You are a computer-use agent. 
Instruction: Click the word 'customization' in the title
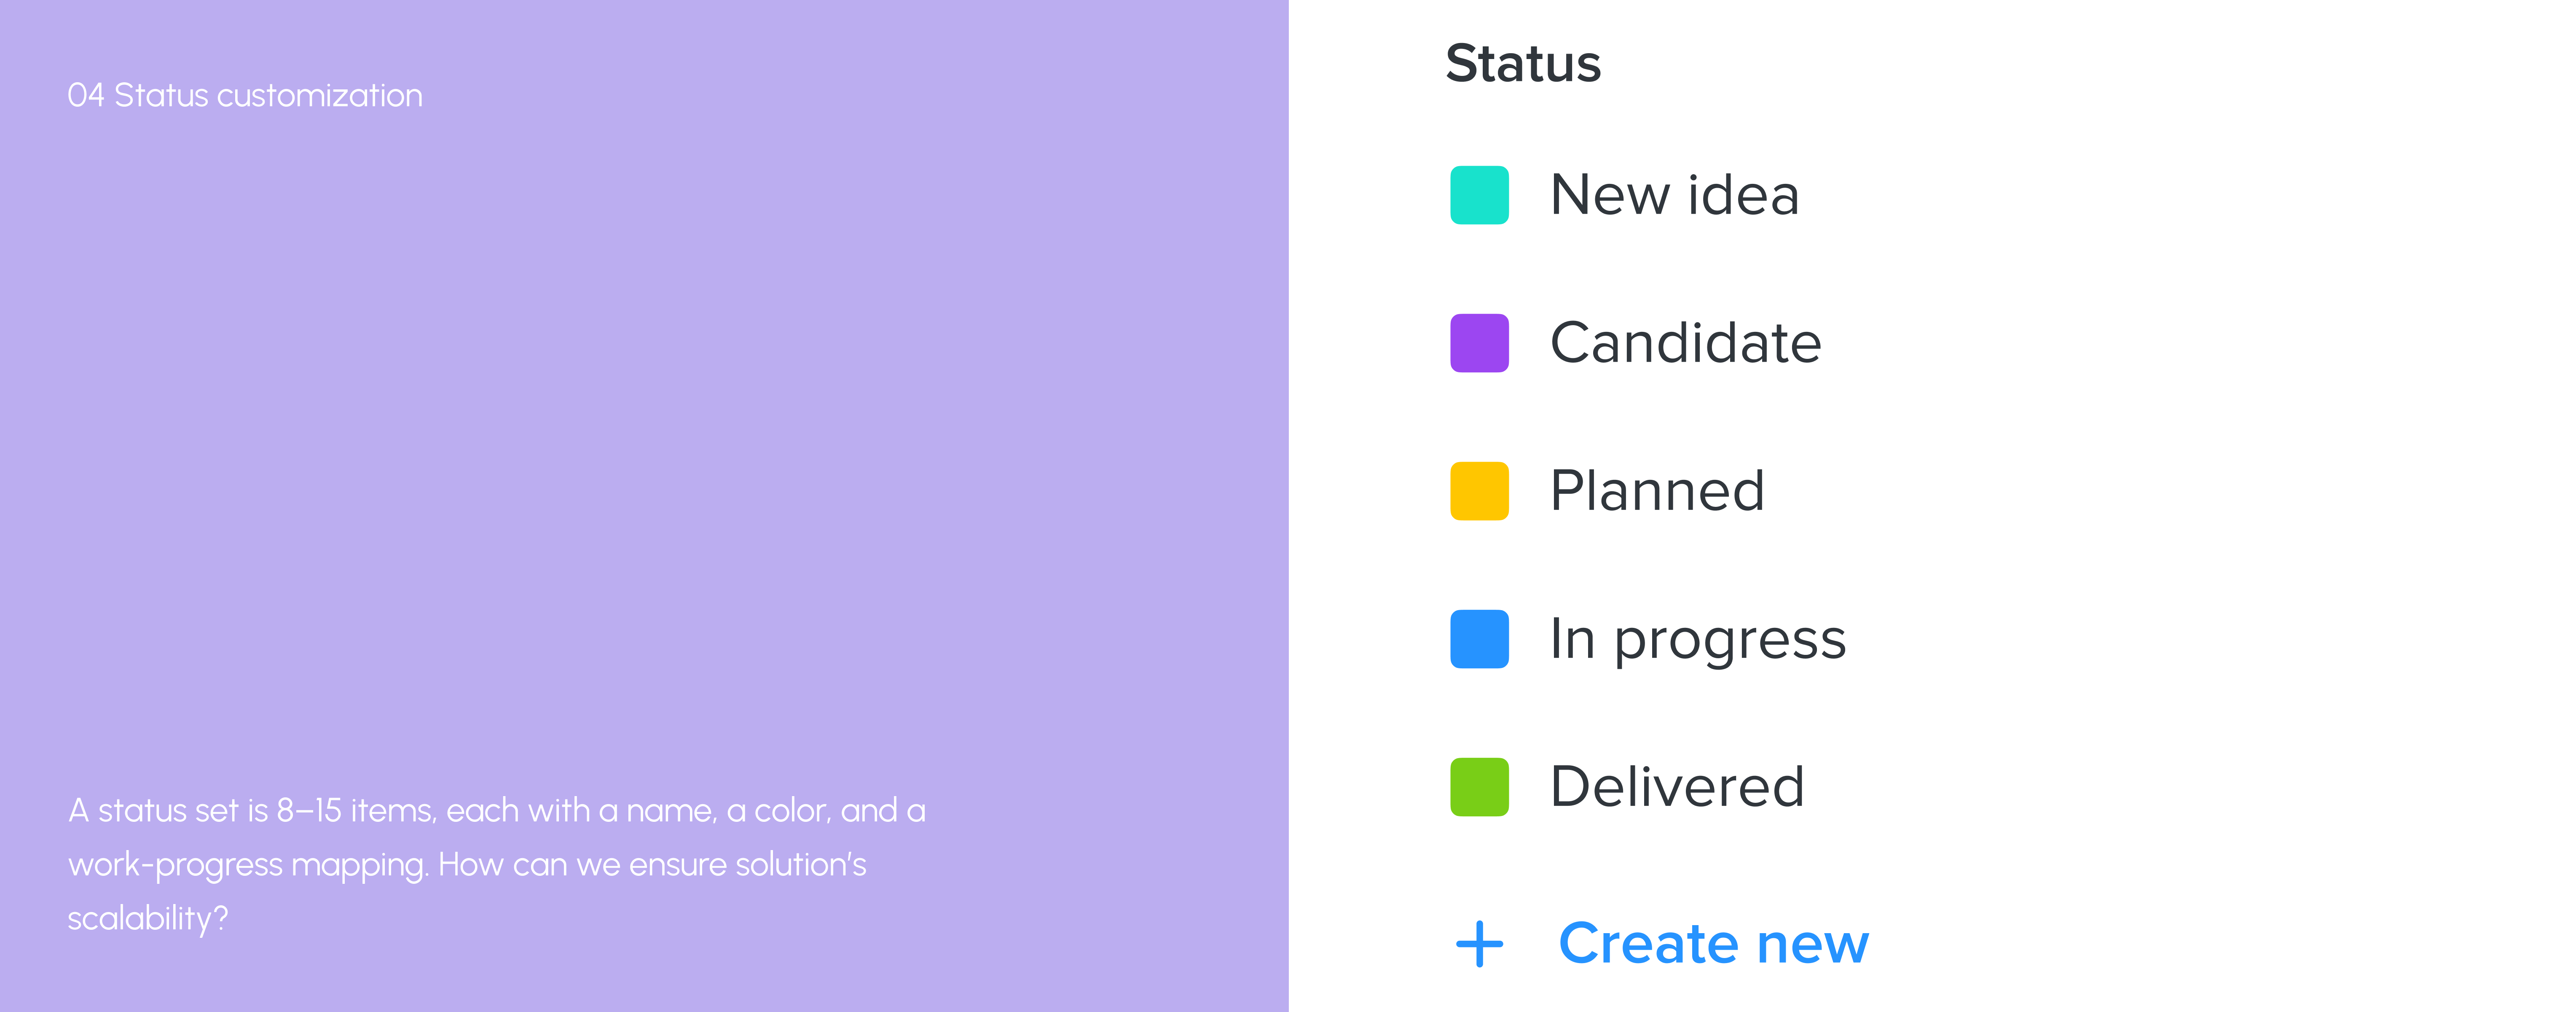319,95
